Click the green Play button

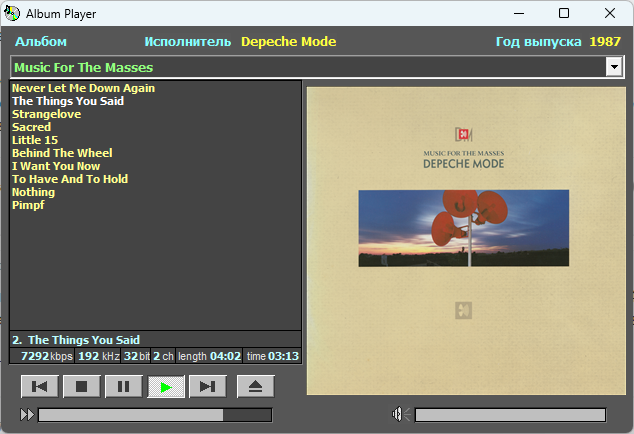[166, 387]
